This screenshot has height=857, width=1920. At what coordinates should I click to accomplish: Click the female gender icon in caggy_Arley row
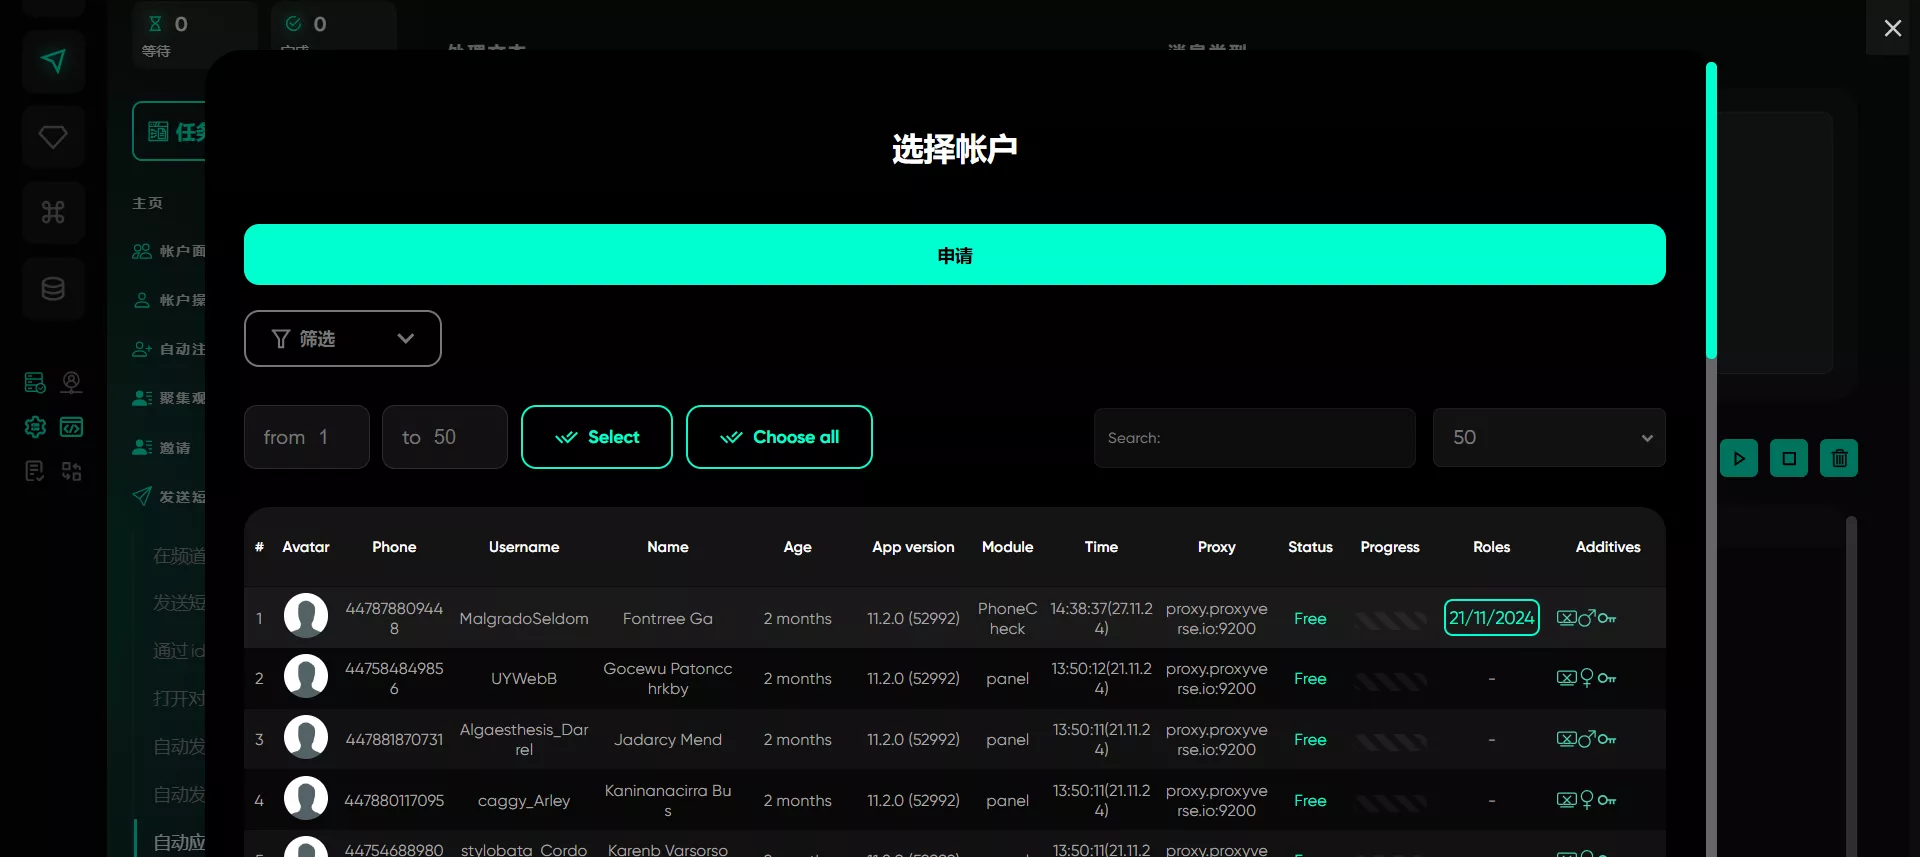click(x=1587, y=800)
